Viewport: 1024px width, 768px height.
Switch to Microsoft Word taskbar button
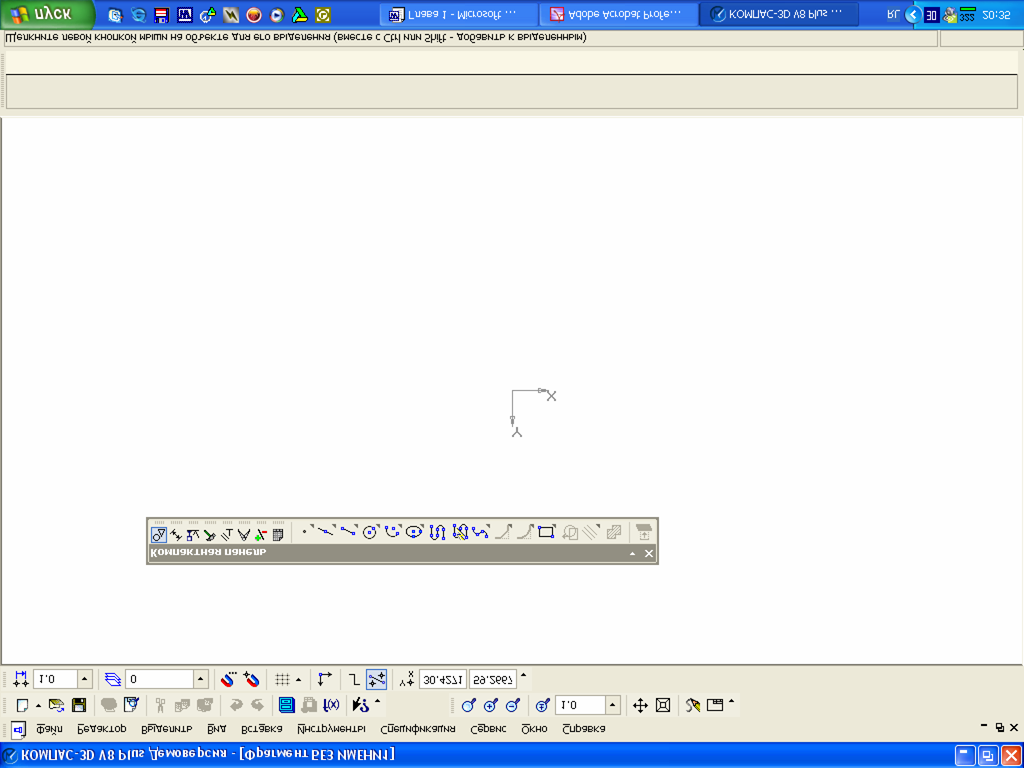click(x=460, y=14)
